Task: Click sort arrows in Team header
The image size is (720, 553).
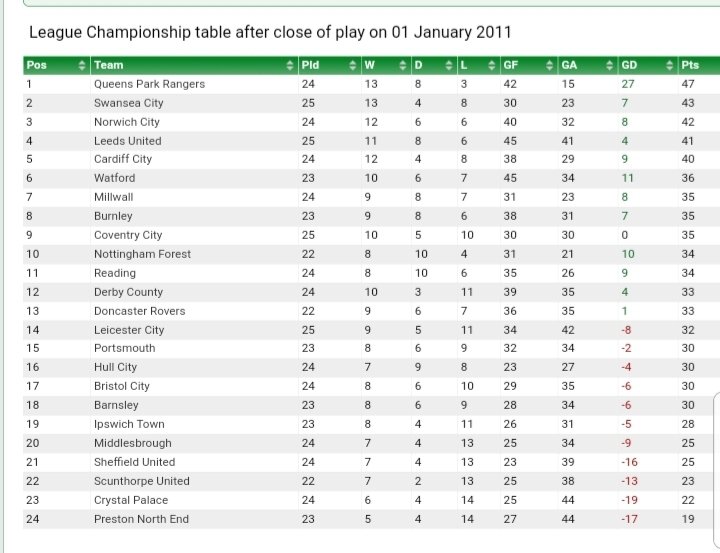Action: [290, 65]
